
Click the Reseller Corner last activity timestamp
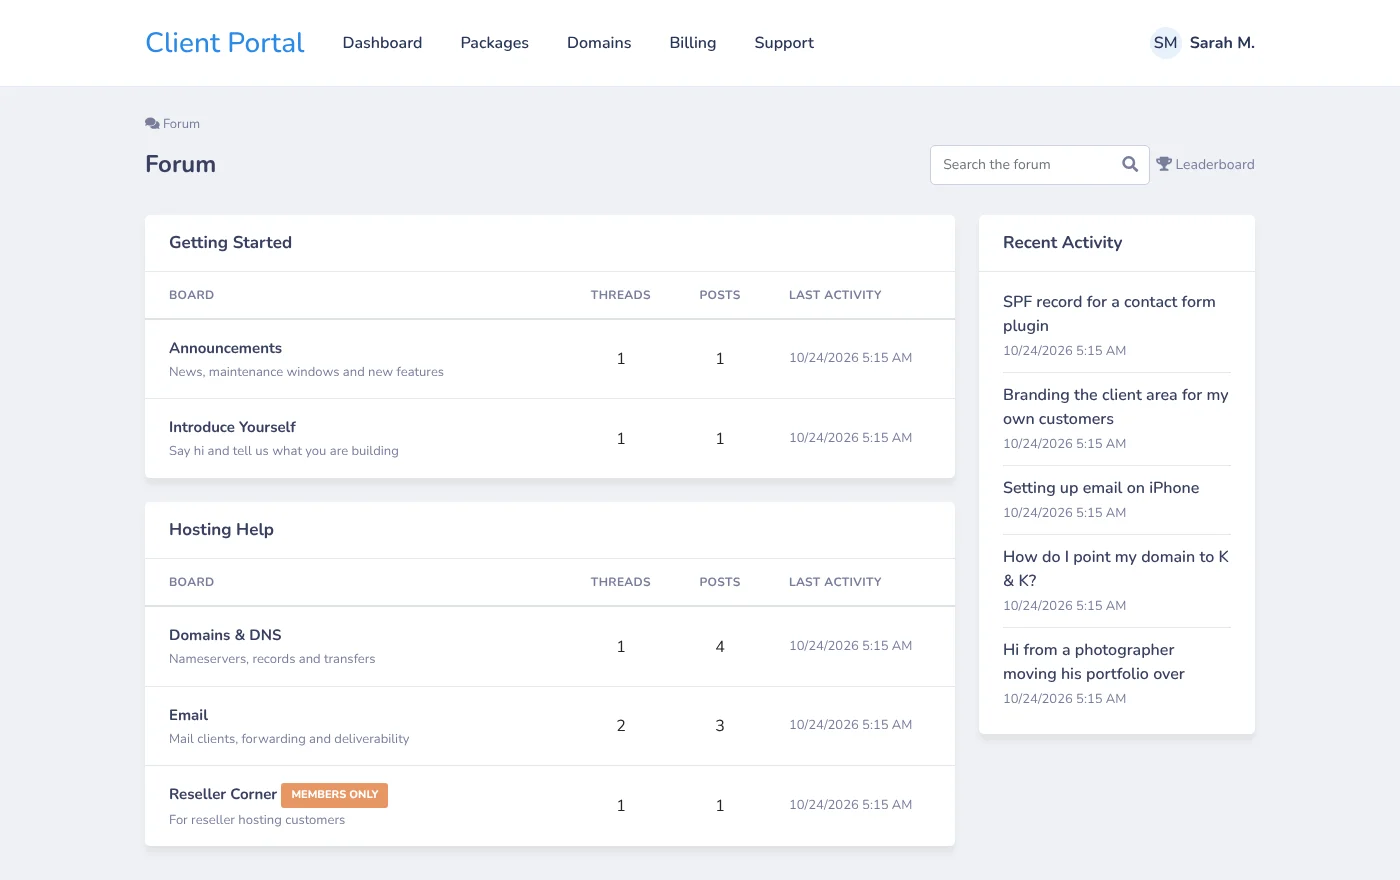coord(850,805)
